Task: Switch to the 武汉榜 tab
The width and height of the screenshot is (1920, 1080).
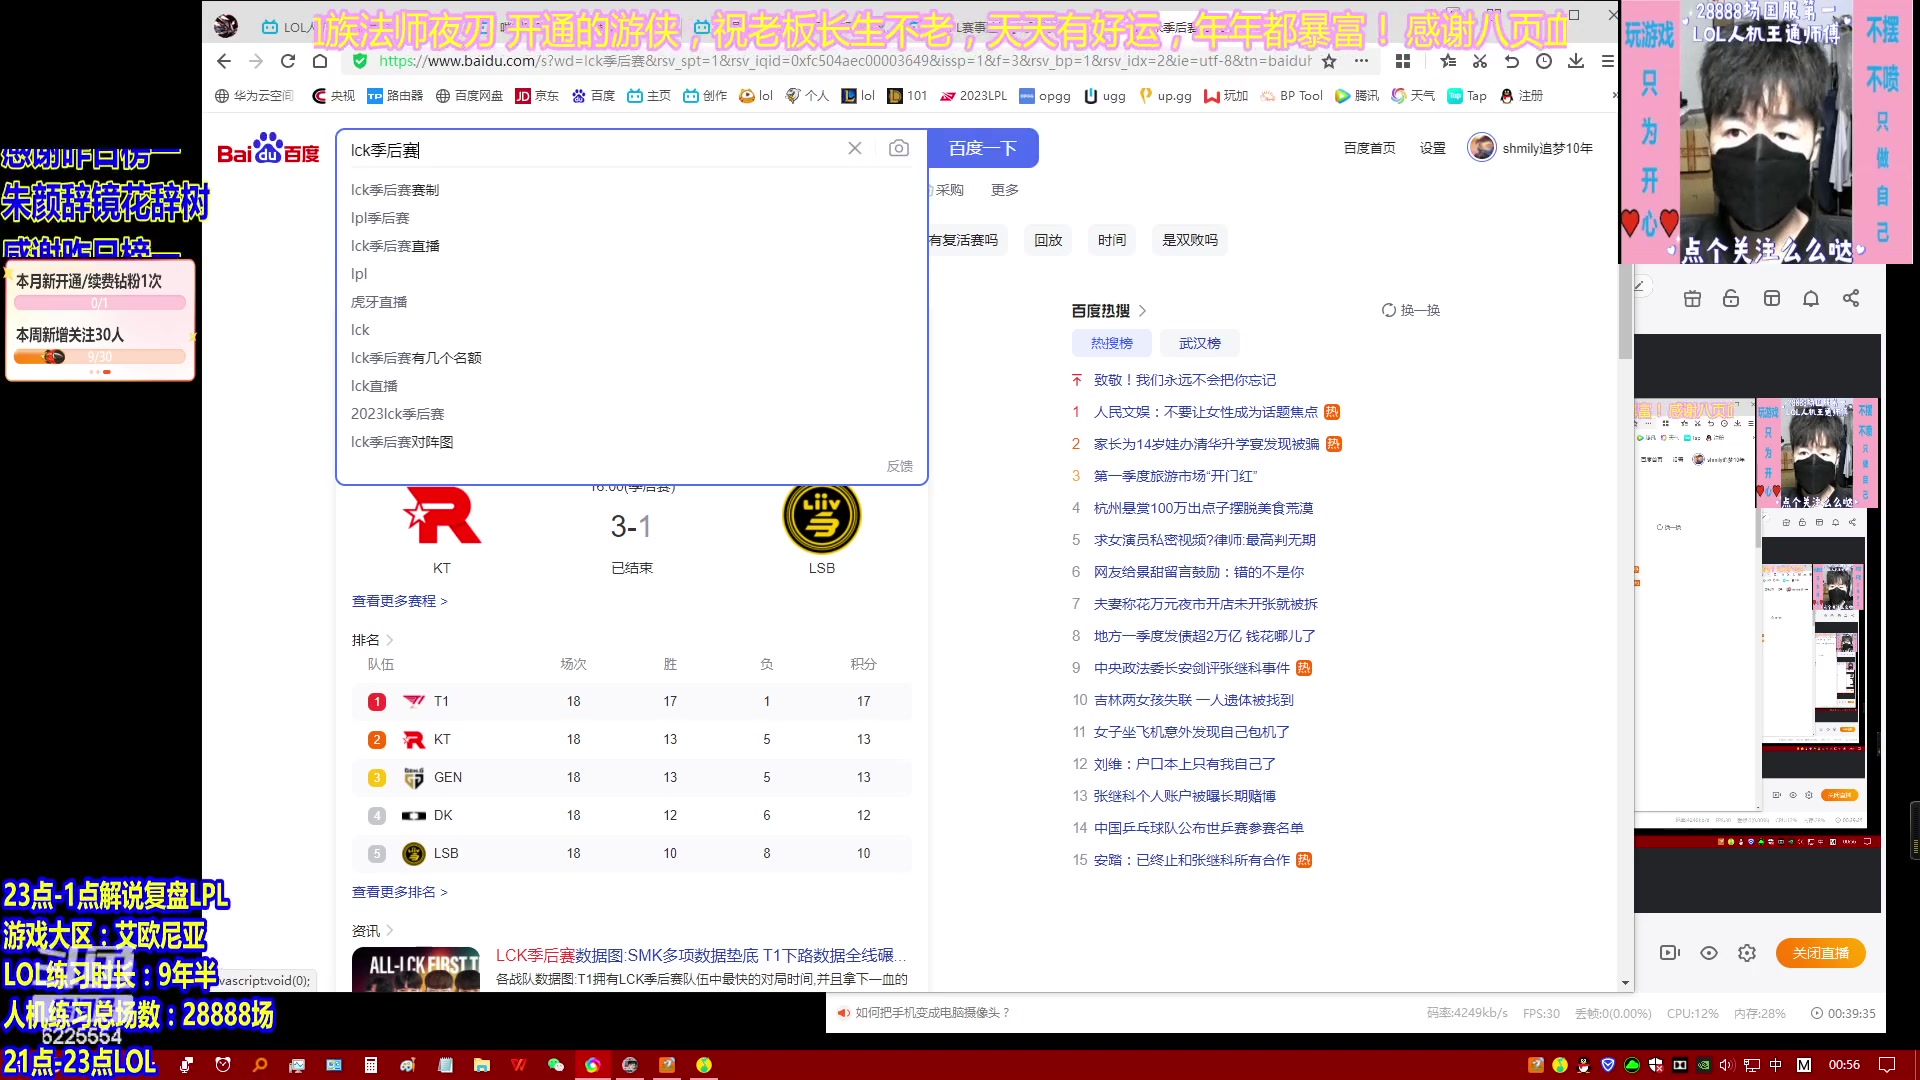Action: click(x=1200, y=343)
